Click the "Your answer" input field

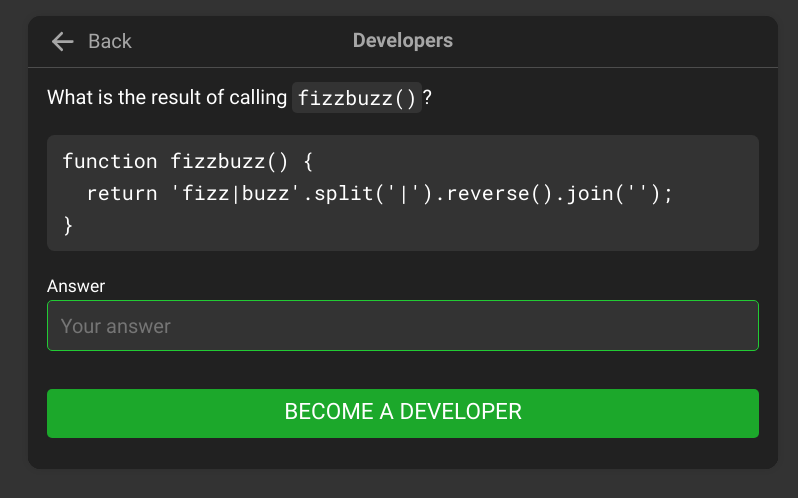[x=402, y=326]
